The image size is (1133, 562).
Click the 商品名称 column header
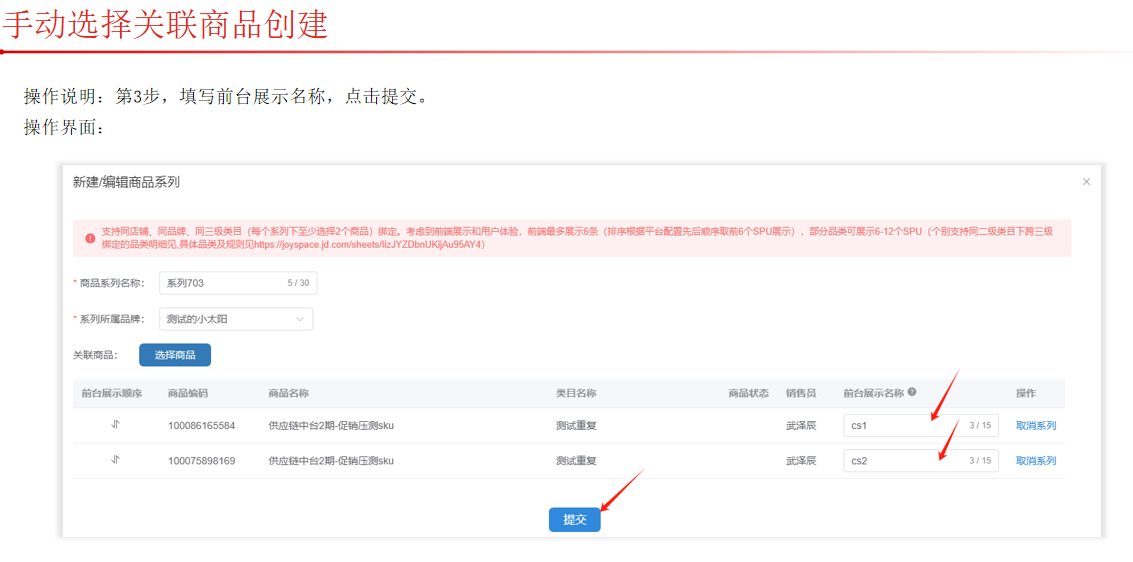click(288, 394)
